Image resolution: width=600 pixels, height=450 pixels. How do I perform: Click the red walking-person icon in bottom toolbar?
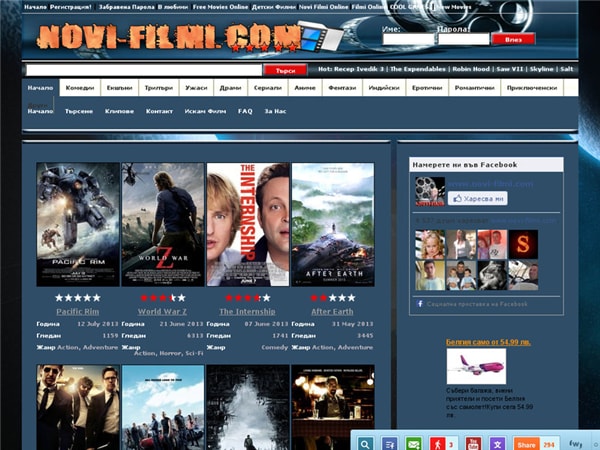pyautogui.click(x=438, y=444)
